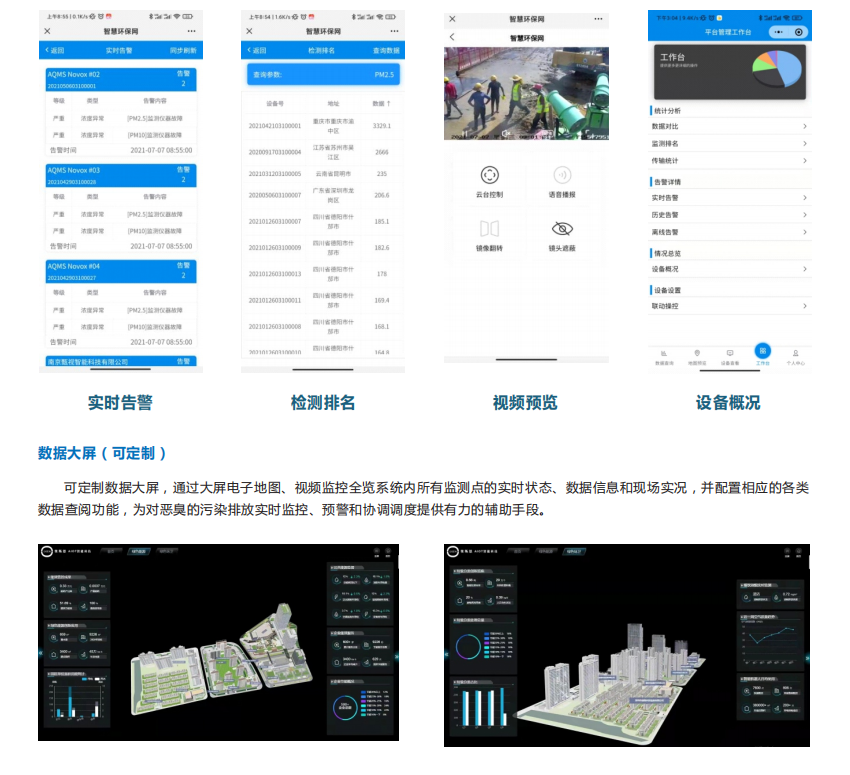
Task: Open 实时告警 row chevron in workbench
Action: click(804, 198)
